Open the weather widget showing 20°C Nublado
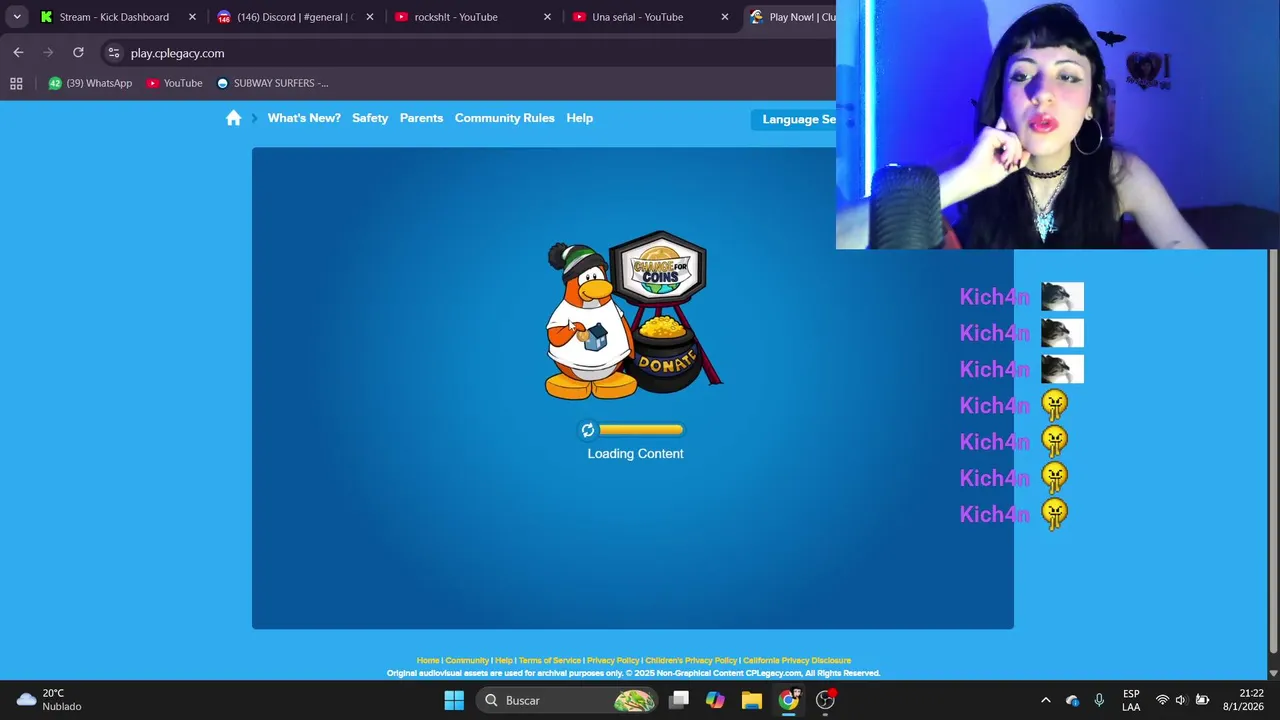 point(50,700)
